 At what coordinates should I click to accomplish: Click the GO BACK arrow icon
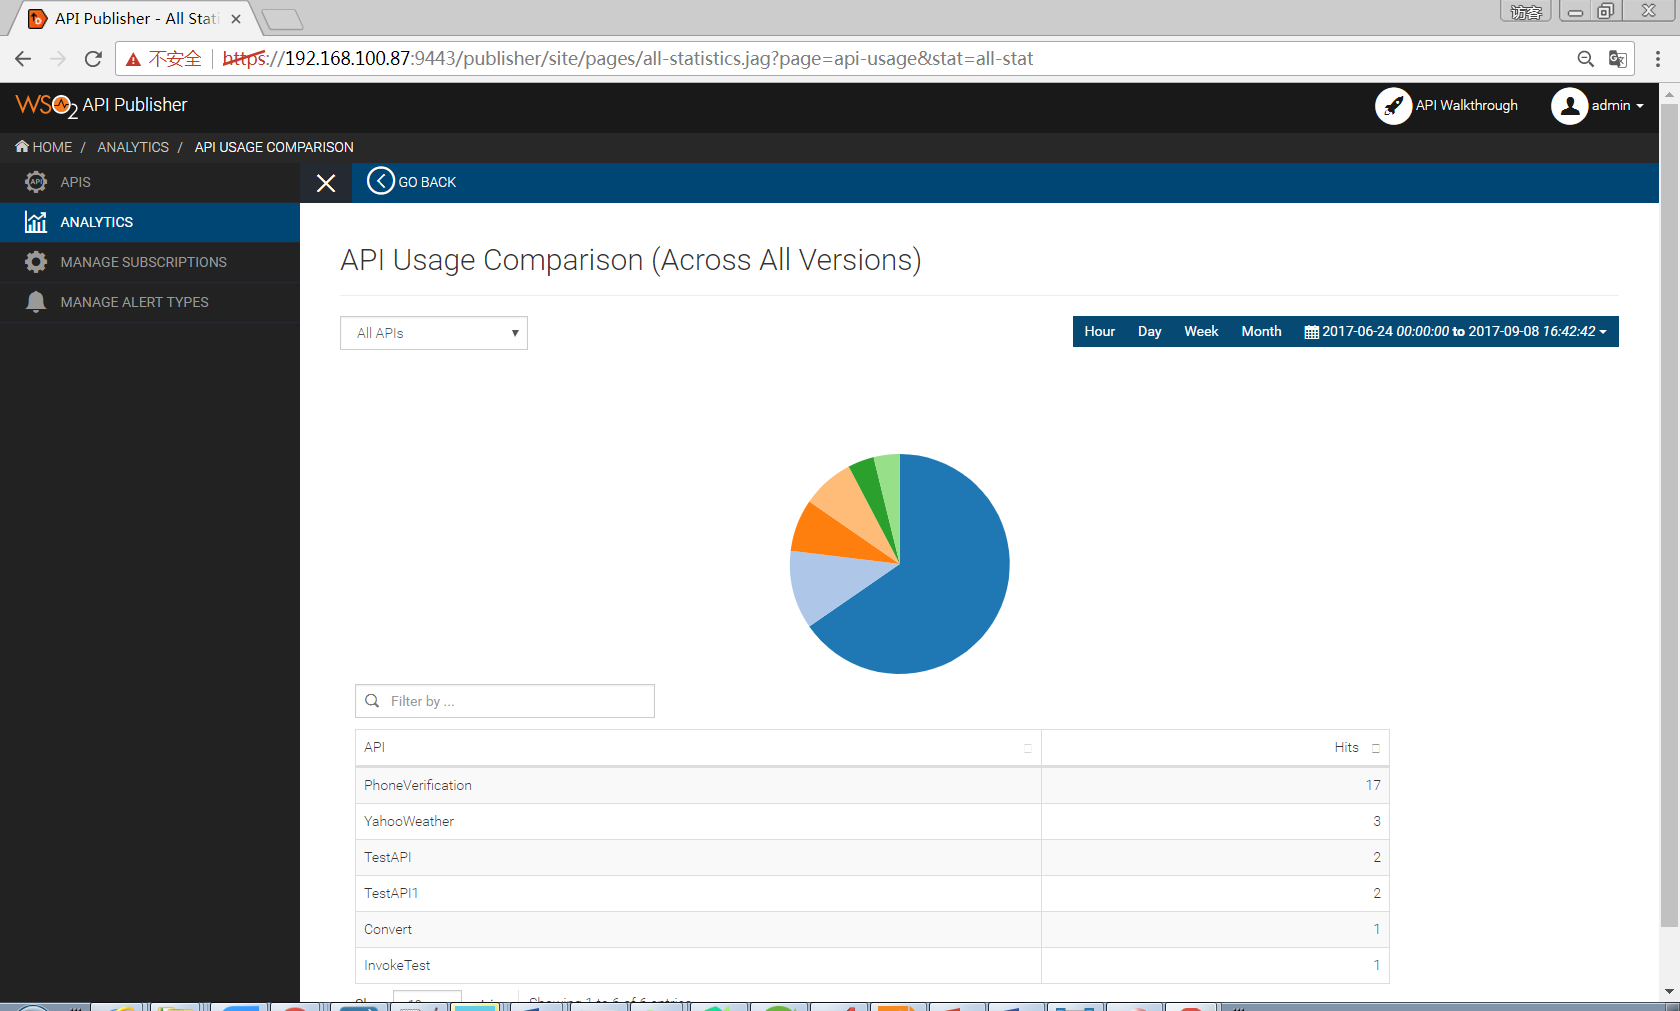pos(380,181)
